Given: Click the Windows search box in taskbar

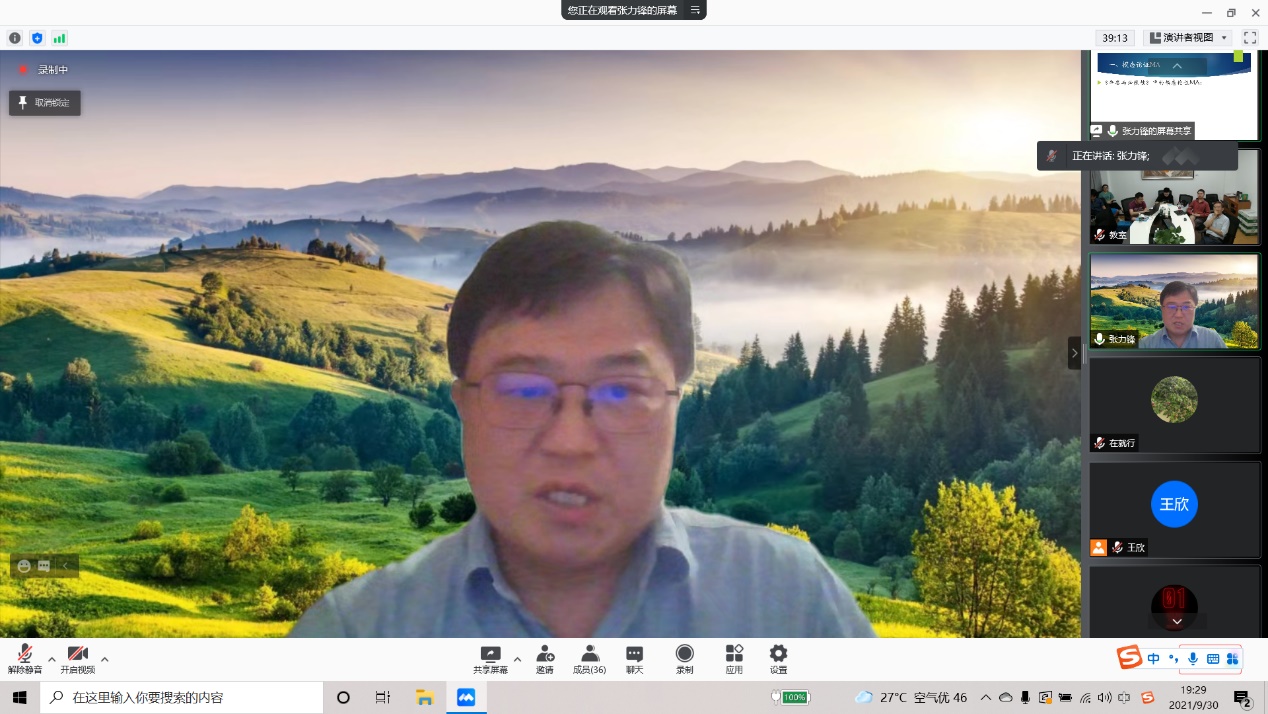Looking at the screenshot, I should 185,697.
